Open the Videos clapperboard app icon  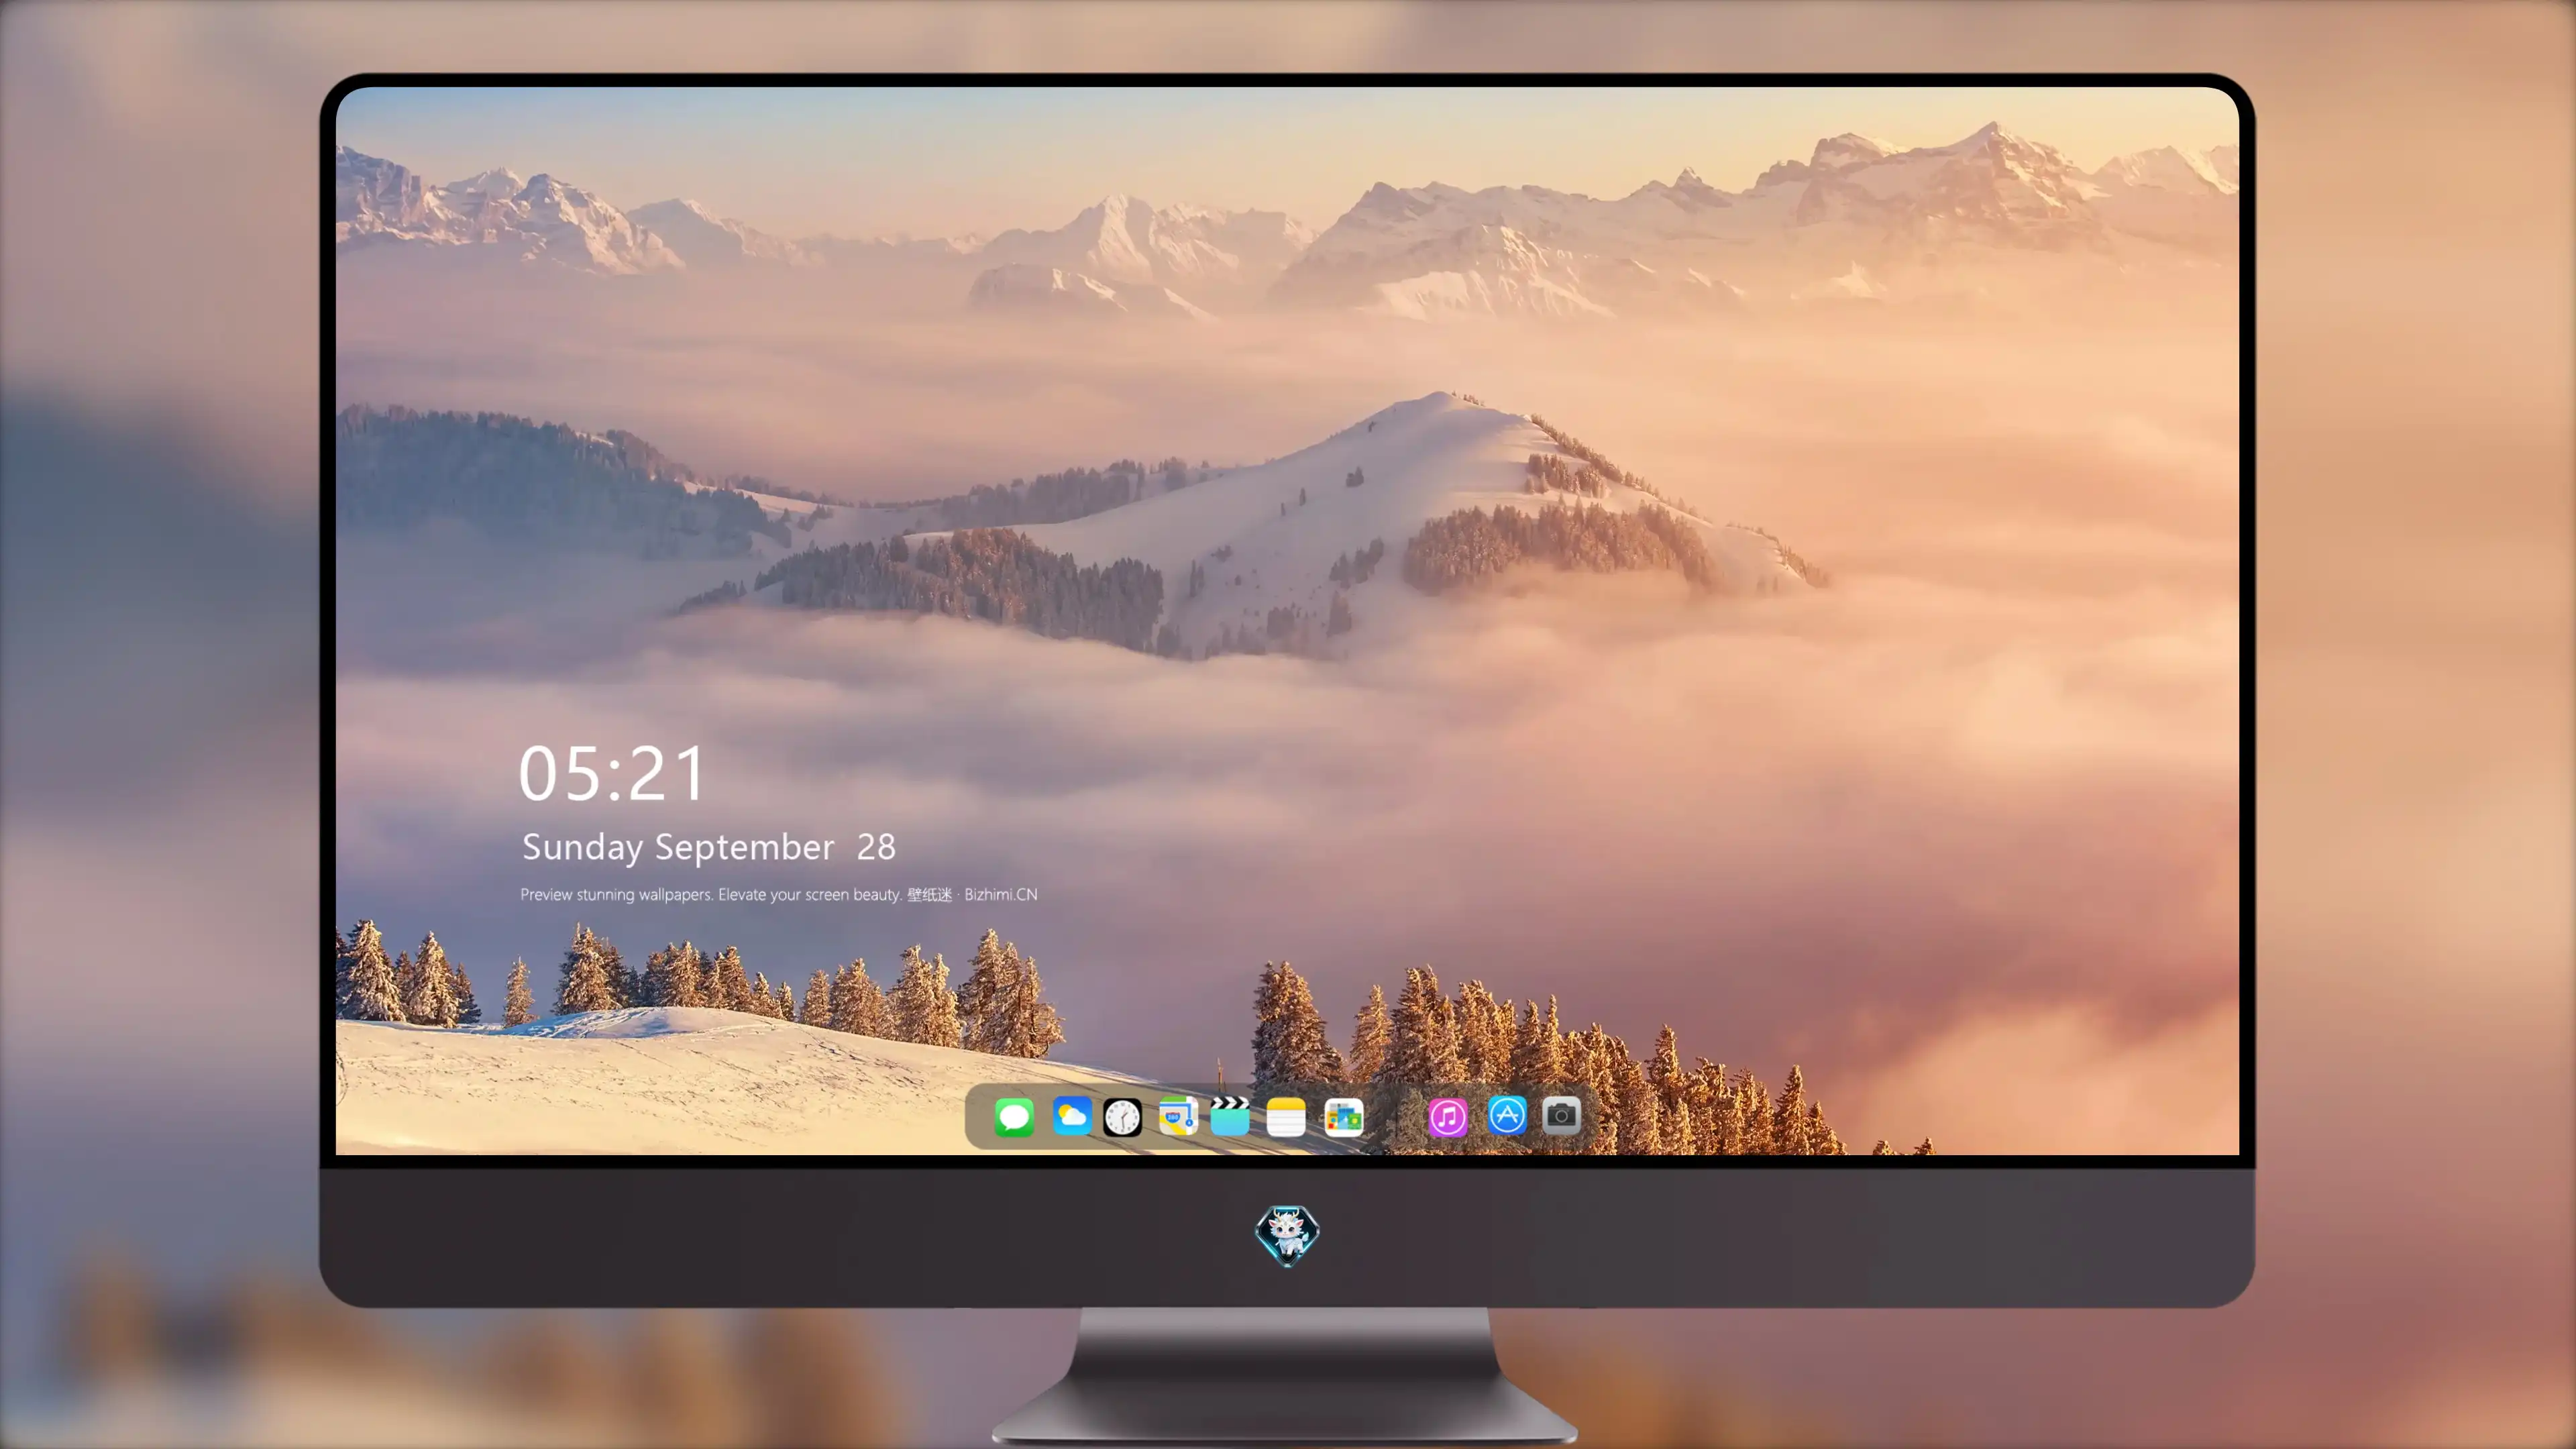pyautogui.click(x=1230, y=1116)
